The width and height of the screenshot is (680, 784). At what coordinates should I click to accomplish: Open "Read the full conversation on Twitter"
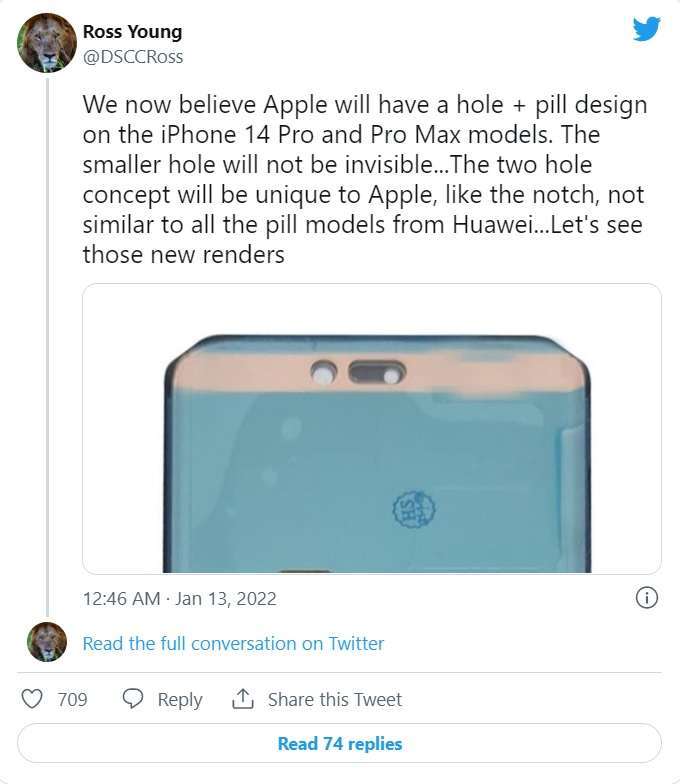[233, 643]
